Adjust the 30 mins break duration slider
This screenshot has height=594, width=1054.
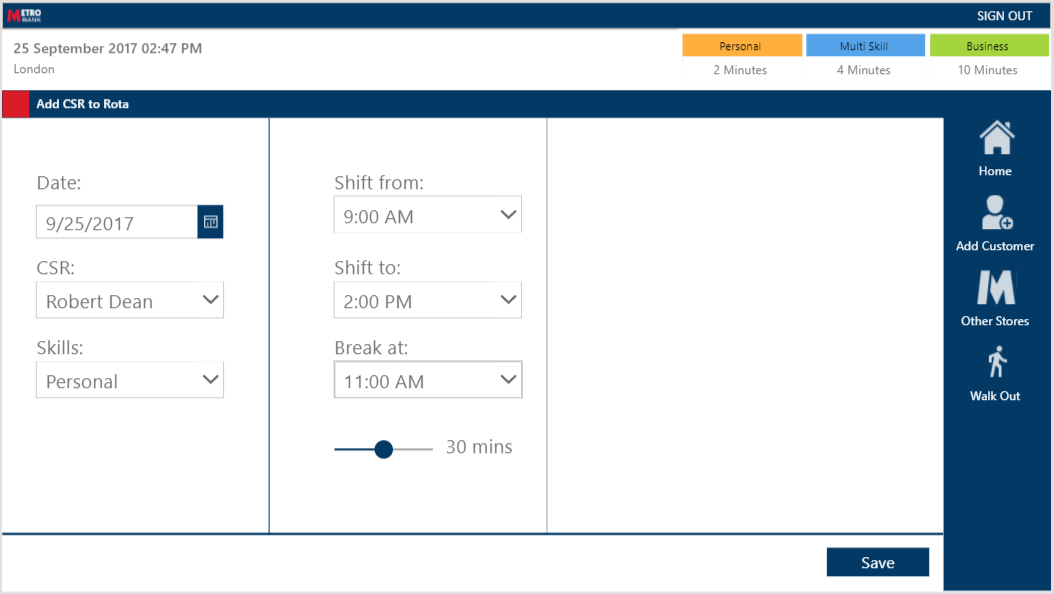pos(383,449)
